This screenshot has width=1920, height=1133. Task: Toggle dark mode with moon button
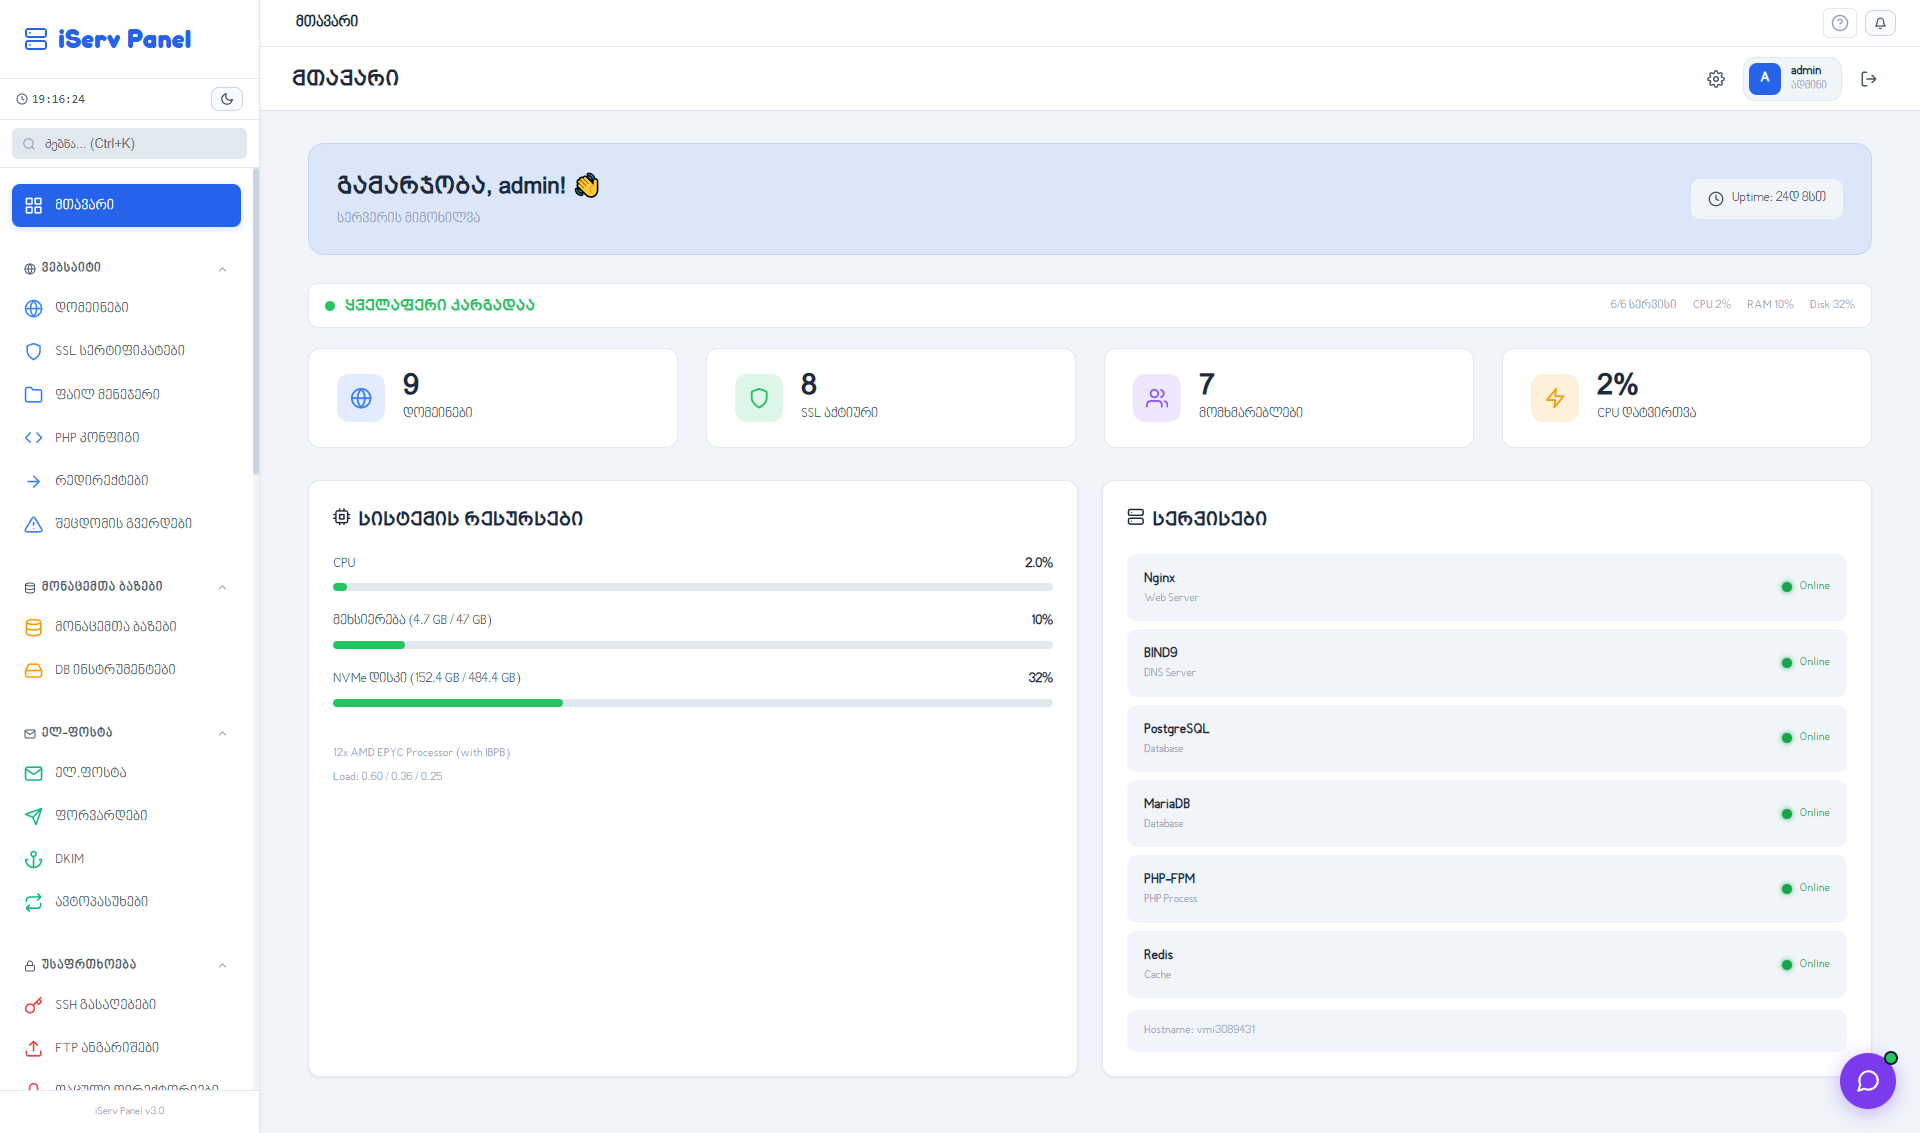coord(227,99)
